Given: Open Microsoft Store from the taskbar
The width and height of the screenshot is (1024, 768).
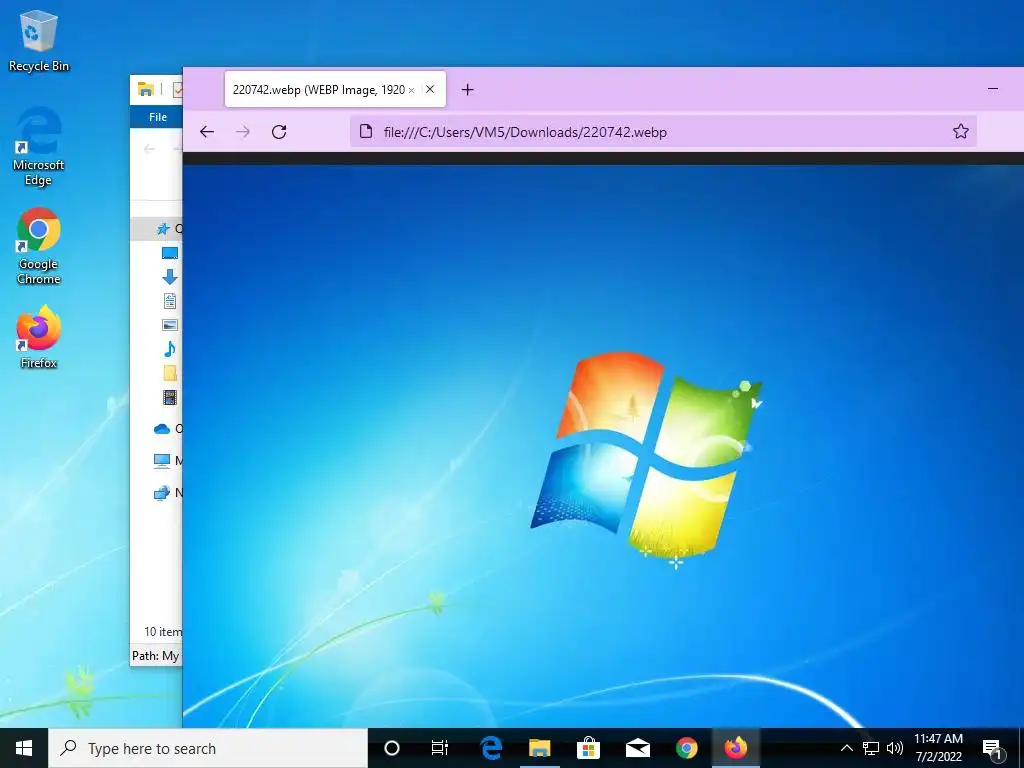Looking at the screenshot, I should (x=588, y=748).
